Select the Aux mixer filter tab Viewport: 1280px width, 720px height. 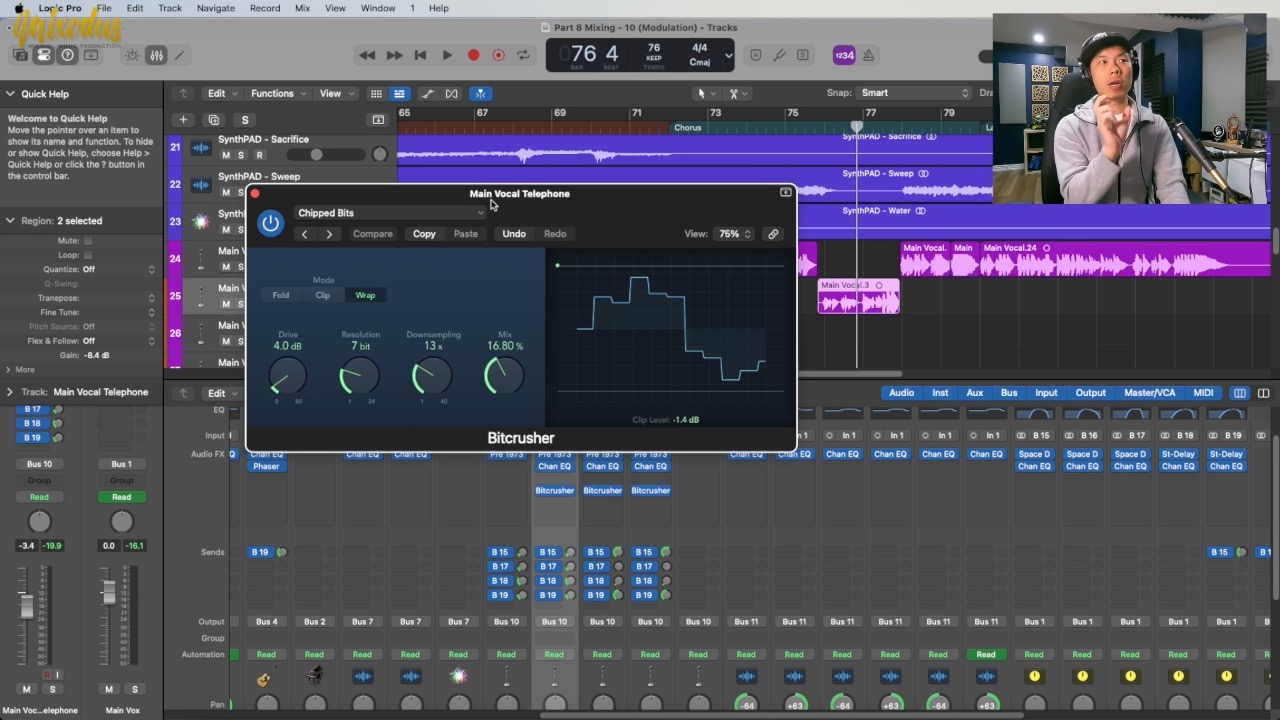975,393
